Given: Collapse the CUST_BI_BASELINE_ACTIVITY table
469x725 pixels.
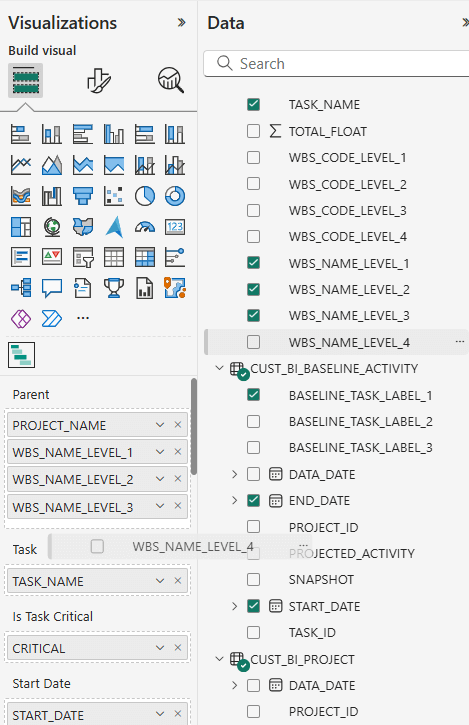Looking at the screenshot, I should click(220, 369).
